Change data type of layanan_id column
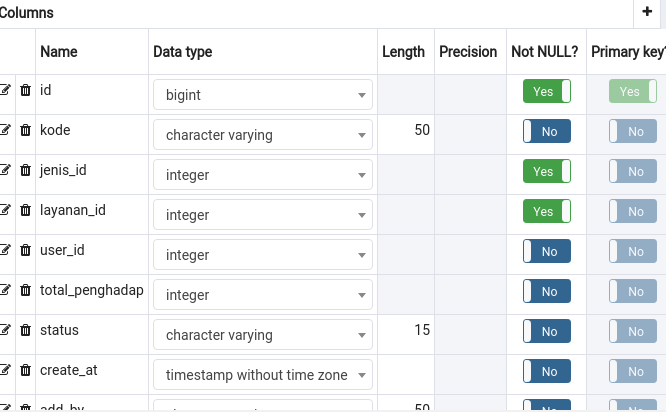This screenshot has height=412, width=666. click(x=263, y=214)
